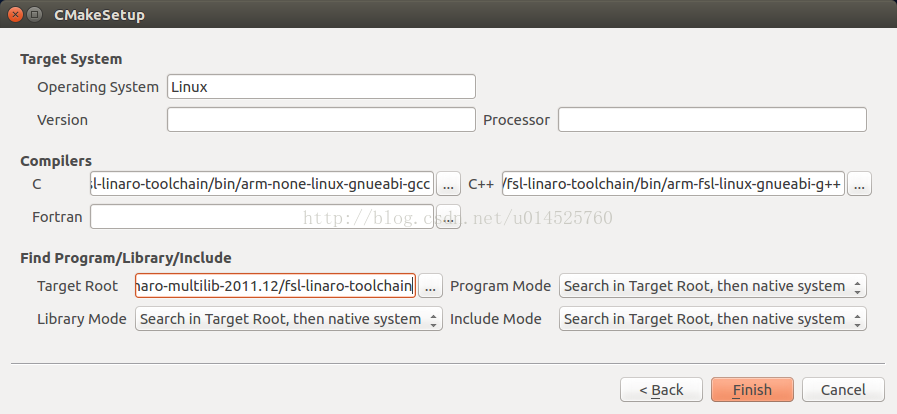Screen dimensions: 897x414
Task: Focus the C compiler path field
Action: [x=262, y=184]
